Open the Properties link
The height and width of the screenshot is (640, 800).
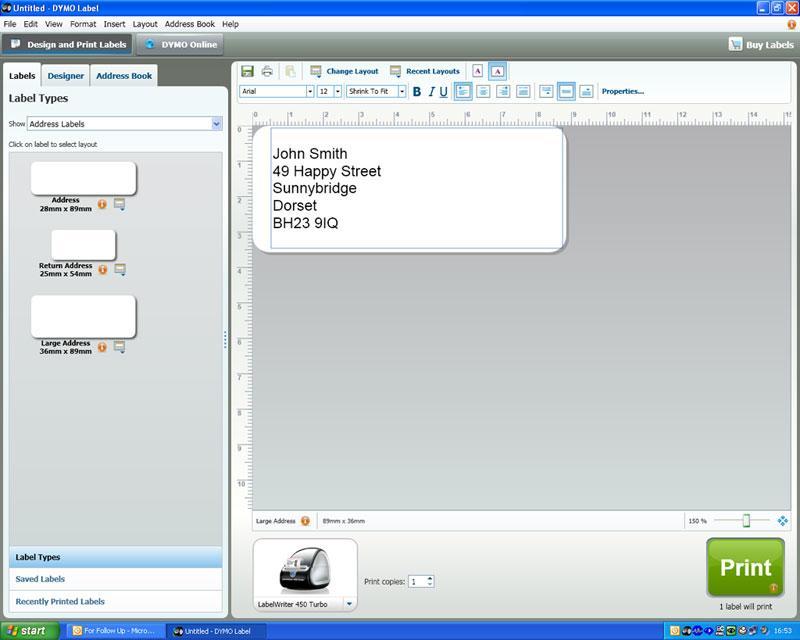point(622,91)
